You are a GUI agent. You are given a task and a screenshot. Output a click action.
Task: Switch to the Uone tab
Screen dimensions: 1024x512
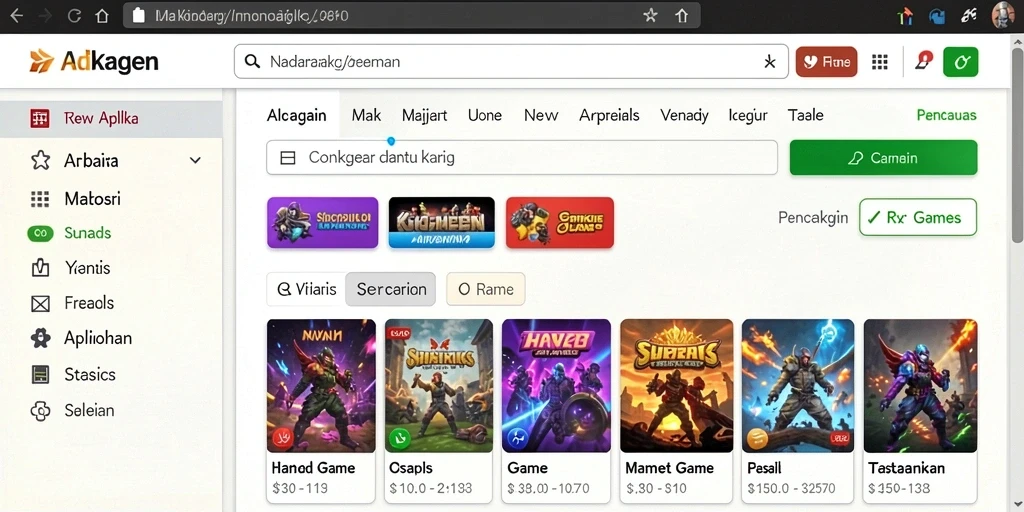click(x=485, y=116)
